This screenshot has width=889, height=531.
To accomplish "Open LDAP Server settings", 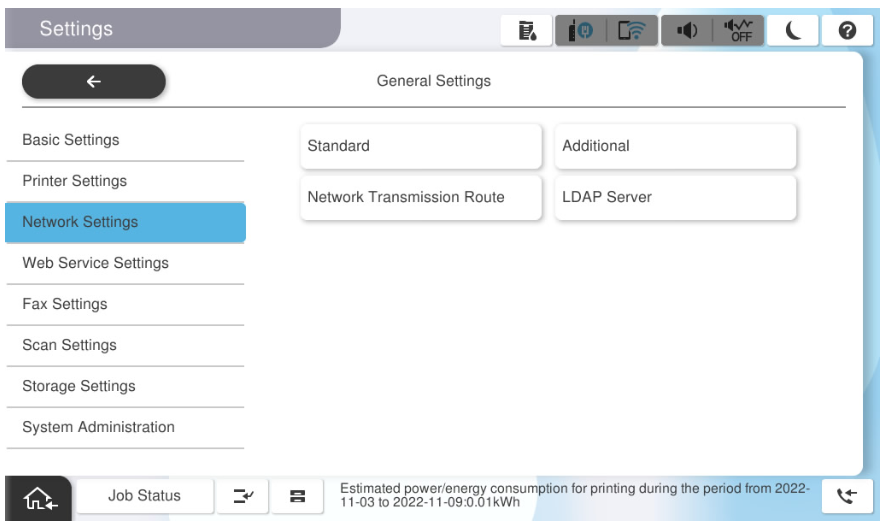I will [675, 198].
